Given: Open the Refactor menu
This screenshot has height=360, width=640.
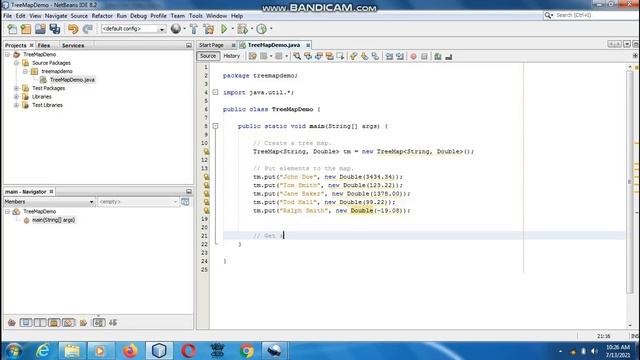Looking at the screenshot, I should click(102, 16).
